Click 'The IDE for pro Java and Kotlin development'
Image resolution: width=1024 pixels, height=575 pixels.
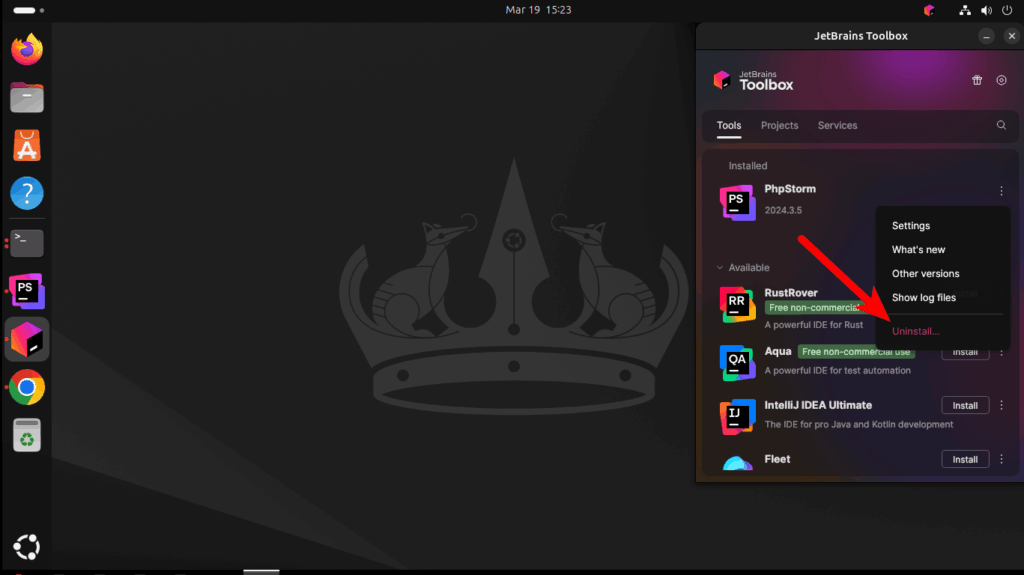859,425
